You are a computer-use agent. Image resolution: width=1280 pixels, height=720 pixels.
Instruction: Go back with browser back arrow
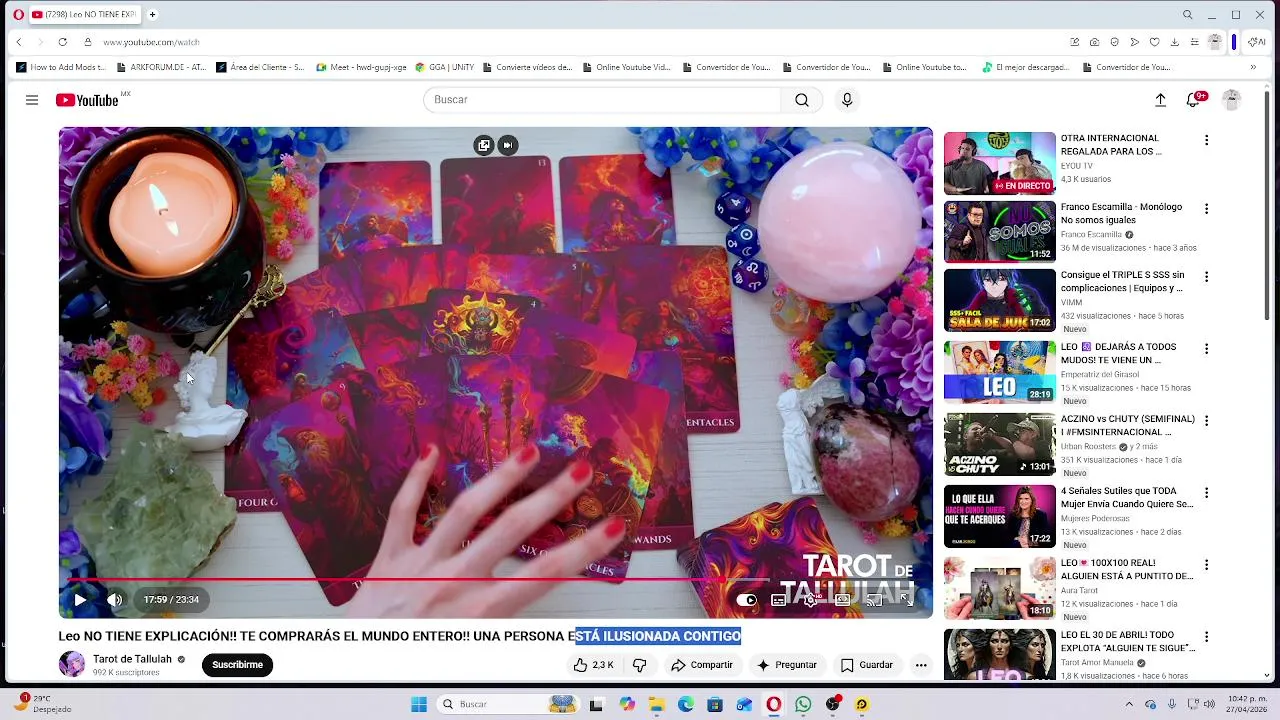(19, 42)
